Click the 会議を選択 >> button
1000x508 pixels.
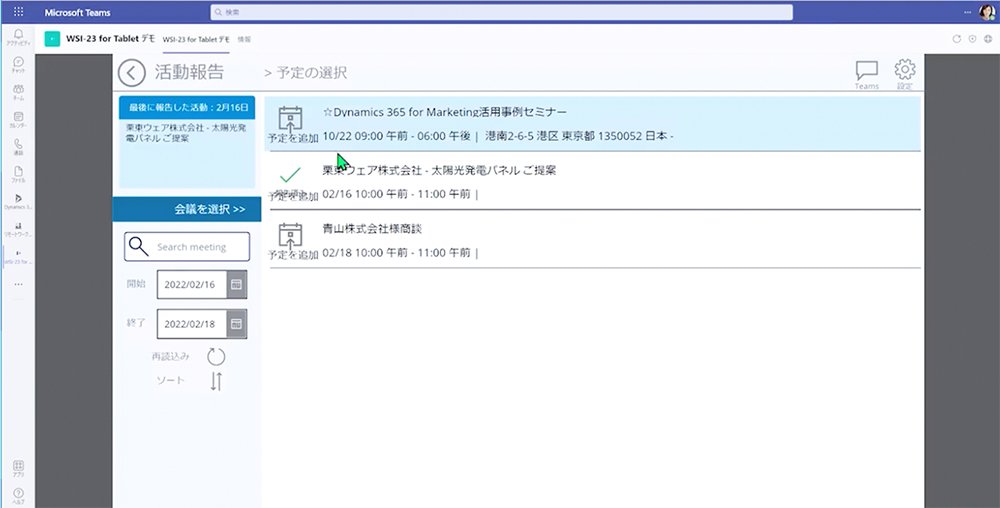coord(187,209)
